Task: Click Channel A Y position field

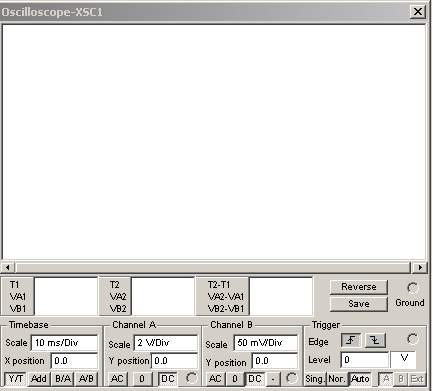Action: [x=174, y=361]
